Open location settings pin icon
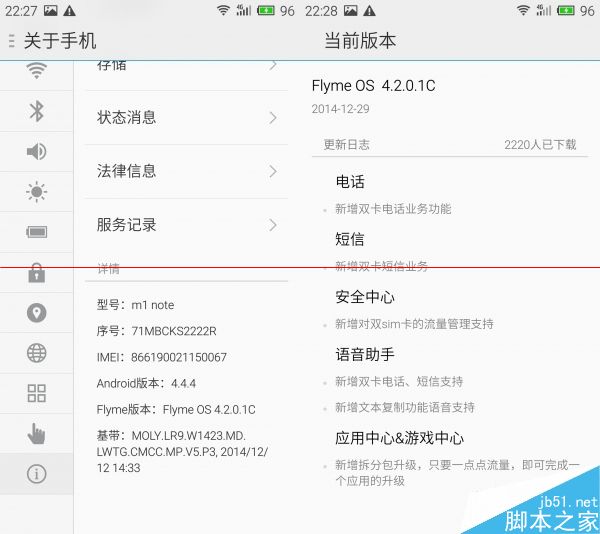The image size is (600, 534). click(36, 313)
